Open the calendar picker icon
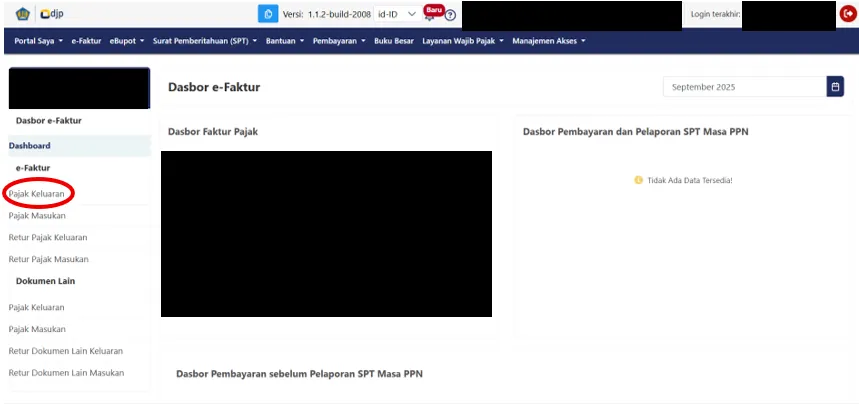Image resolution: width=859 pixels, height=415 pixels. 835,87
